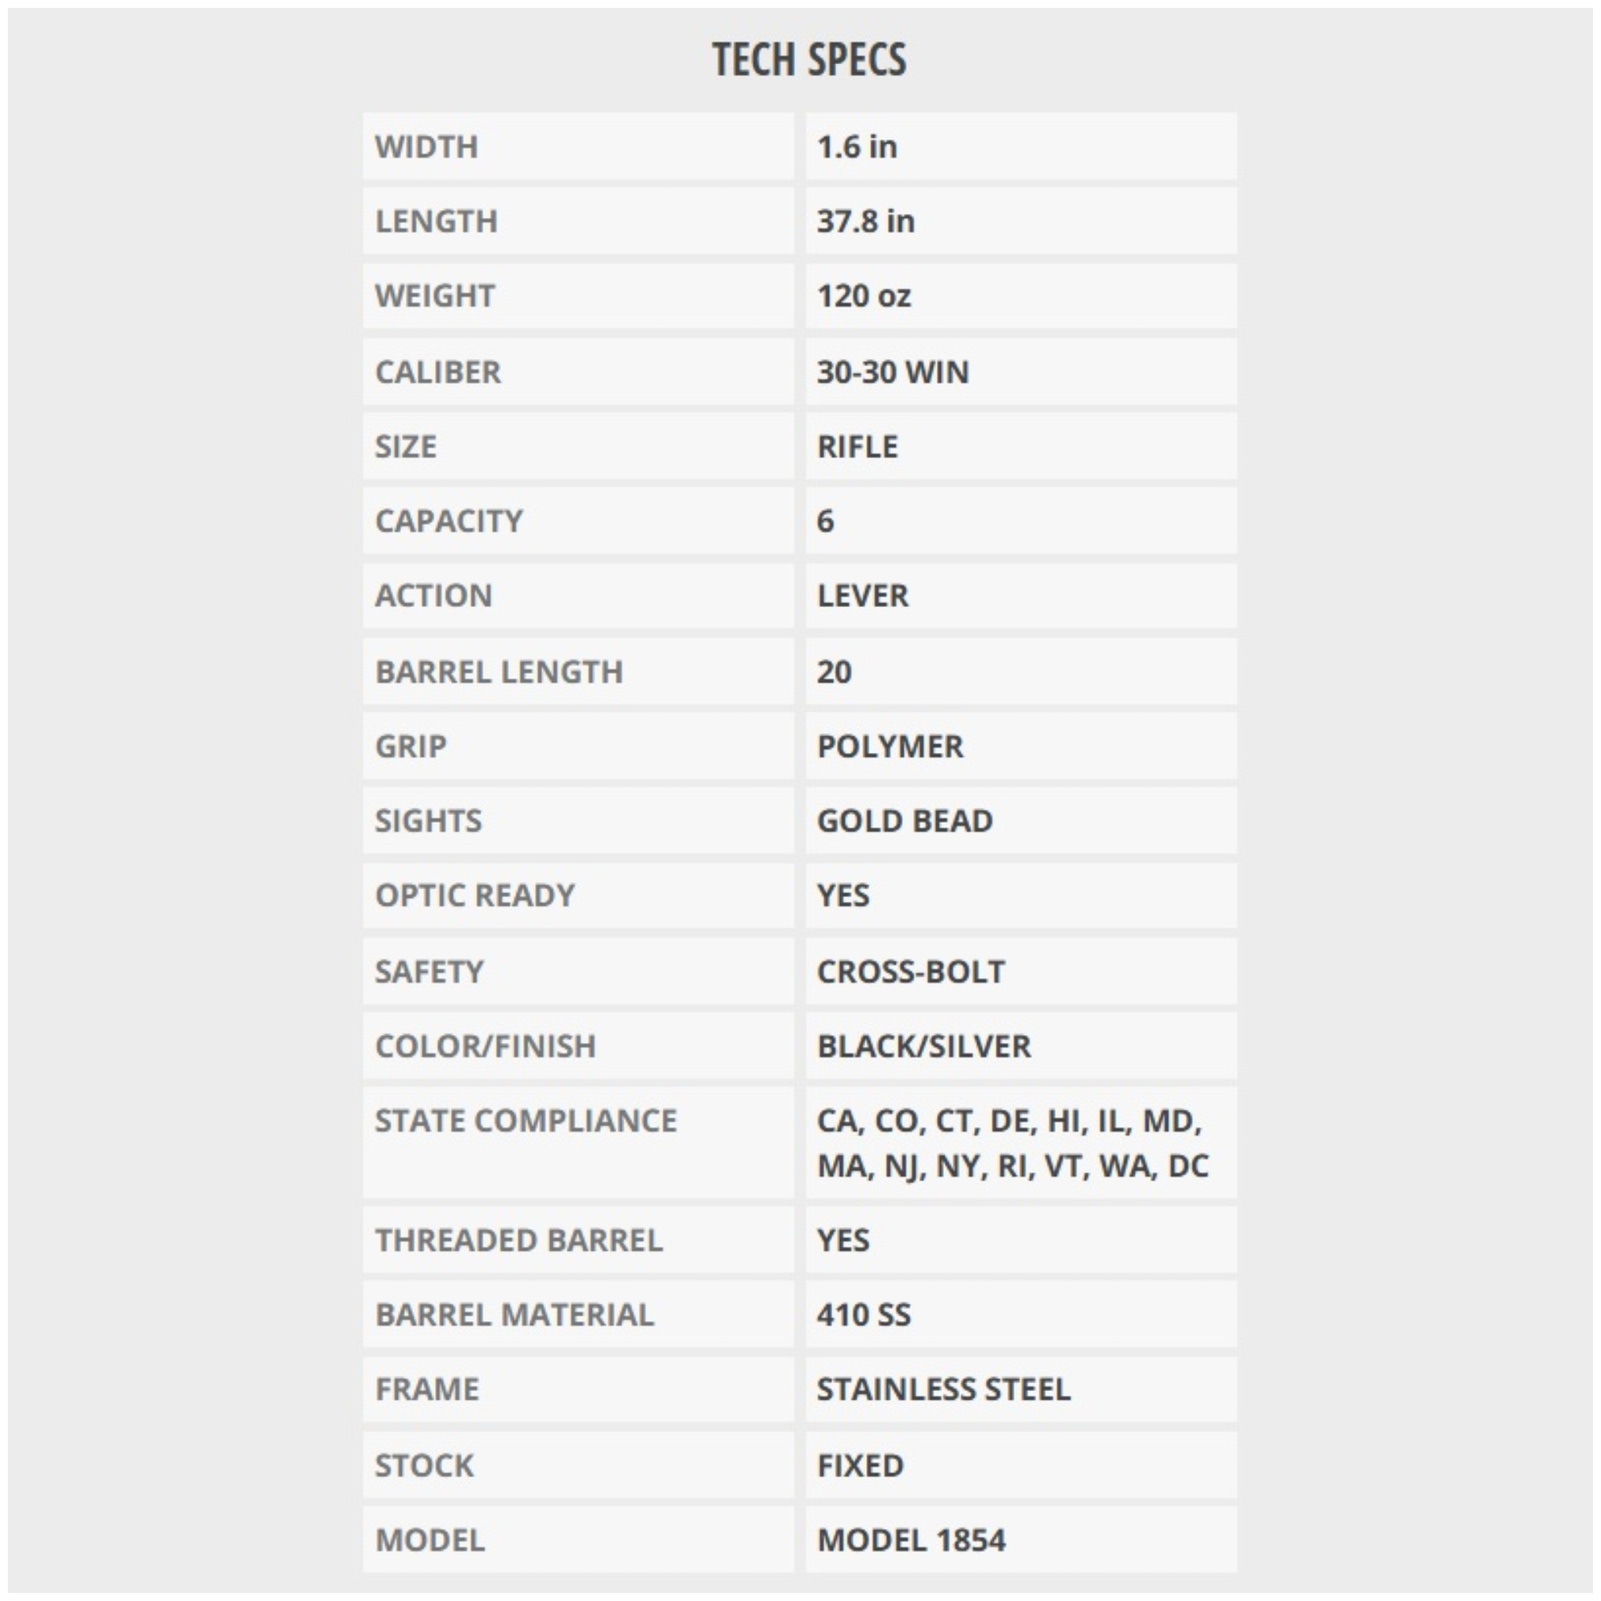This screenshot has height=1601, width=1601.
Task: Select the 410 SS barrel material value
Action: pos(864,1315)
